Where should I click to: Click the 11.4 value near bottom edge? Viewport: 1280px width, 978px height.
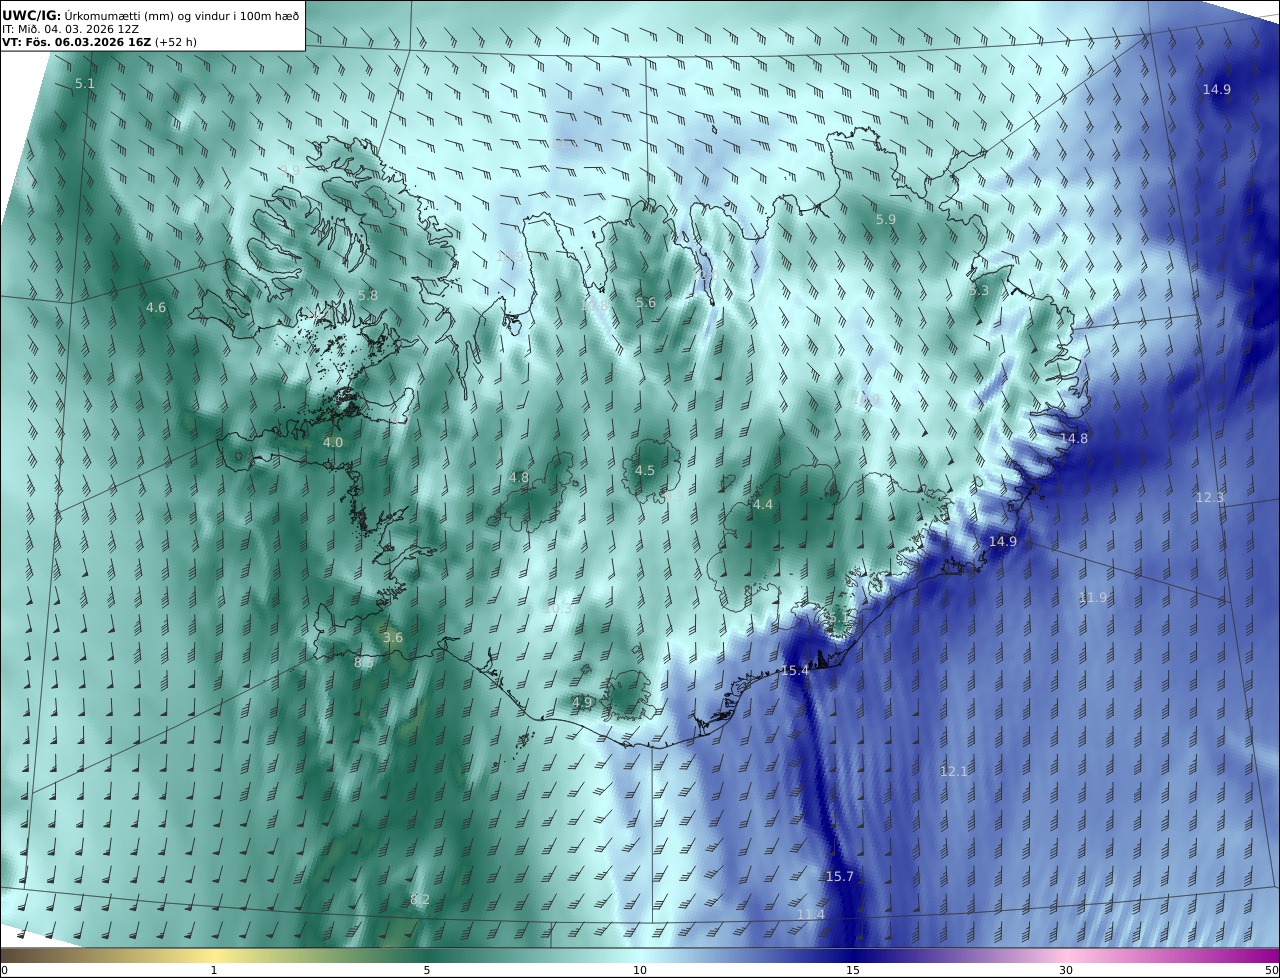click(811, 915)
